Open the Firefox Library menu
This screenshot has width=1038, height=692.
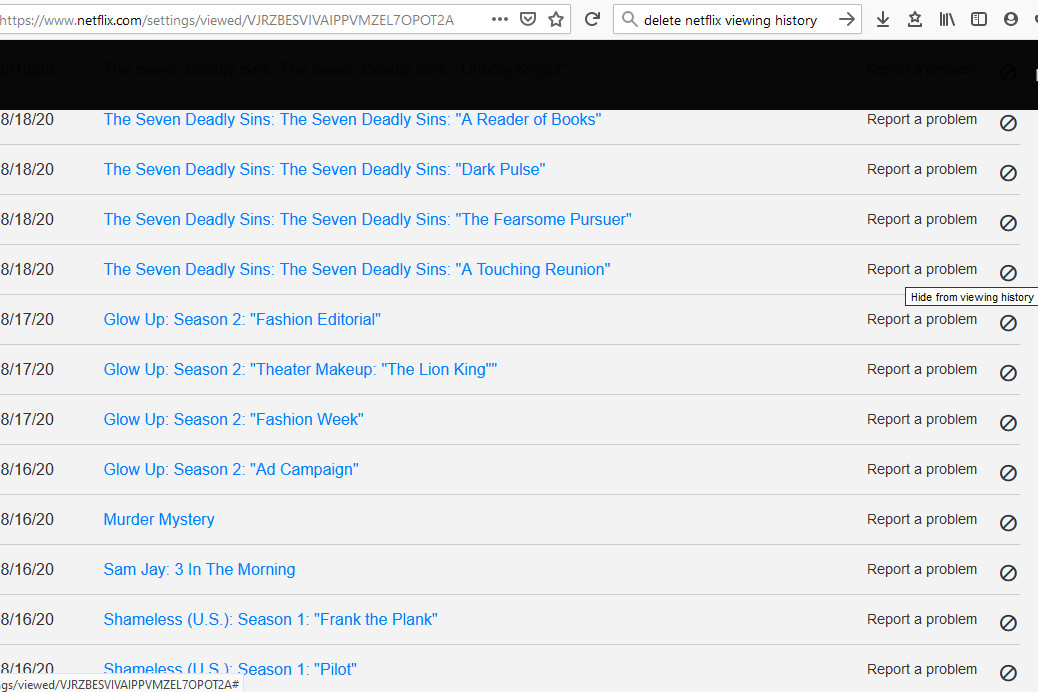(947, 19)
